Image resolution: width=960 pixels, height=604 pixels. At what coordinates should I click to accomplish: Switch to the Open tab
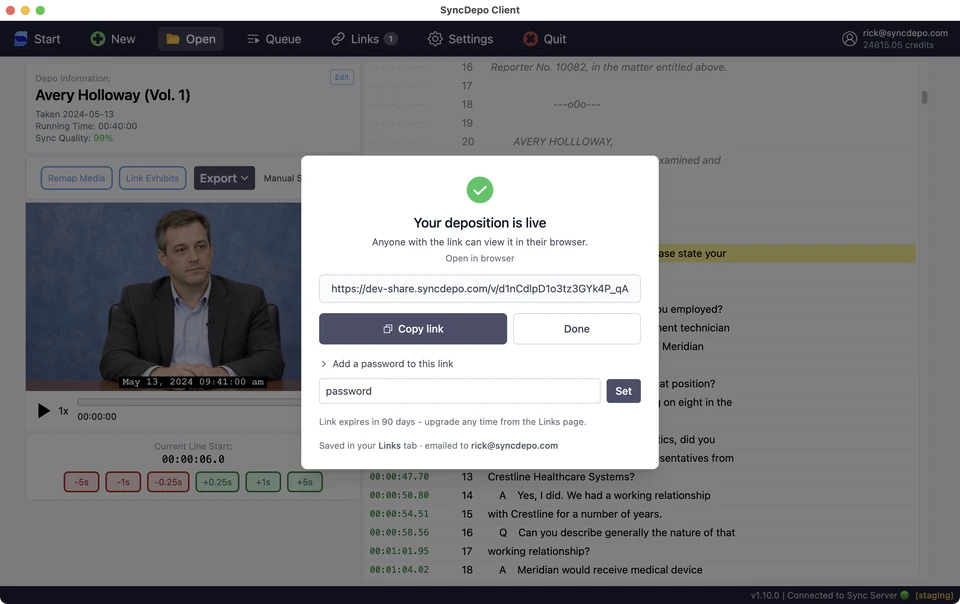(x=191, y=39)
